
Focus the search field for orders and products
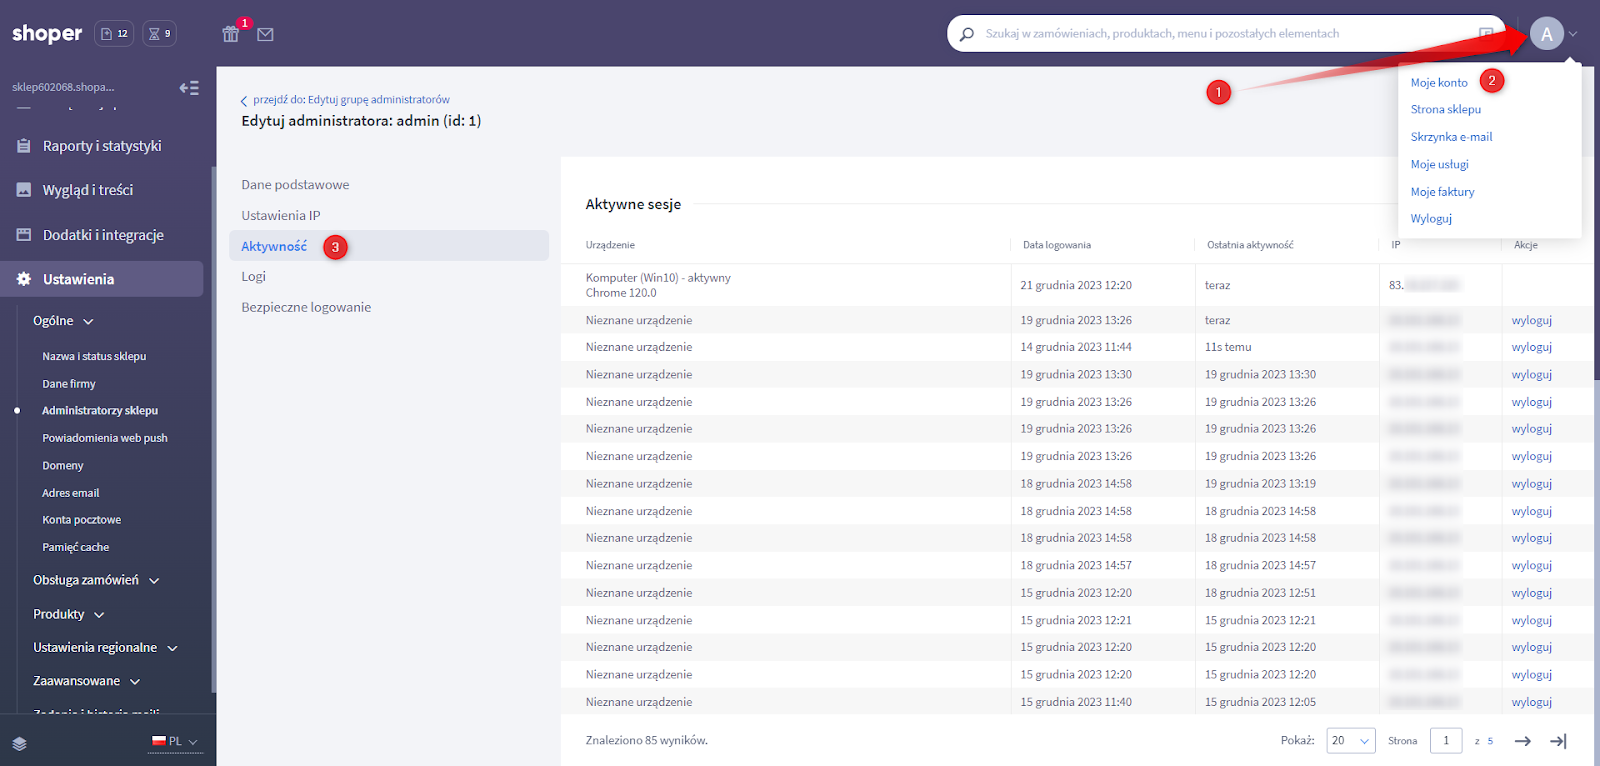tap(1225, 34)
